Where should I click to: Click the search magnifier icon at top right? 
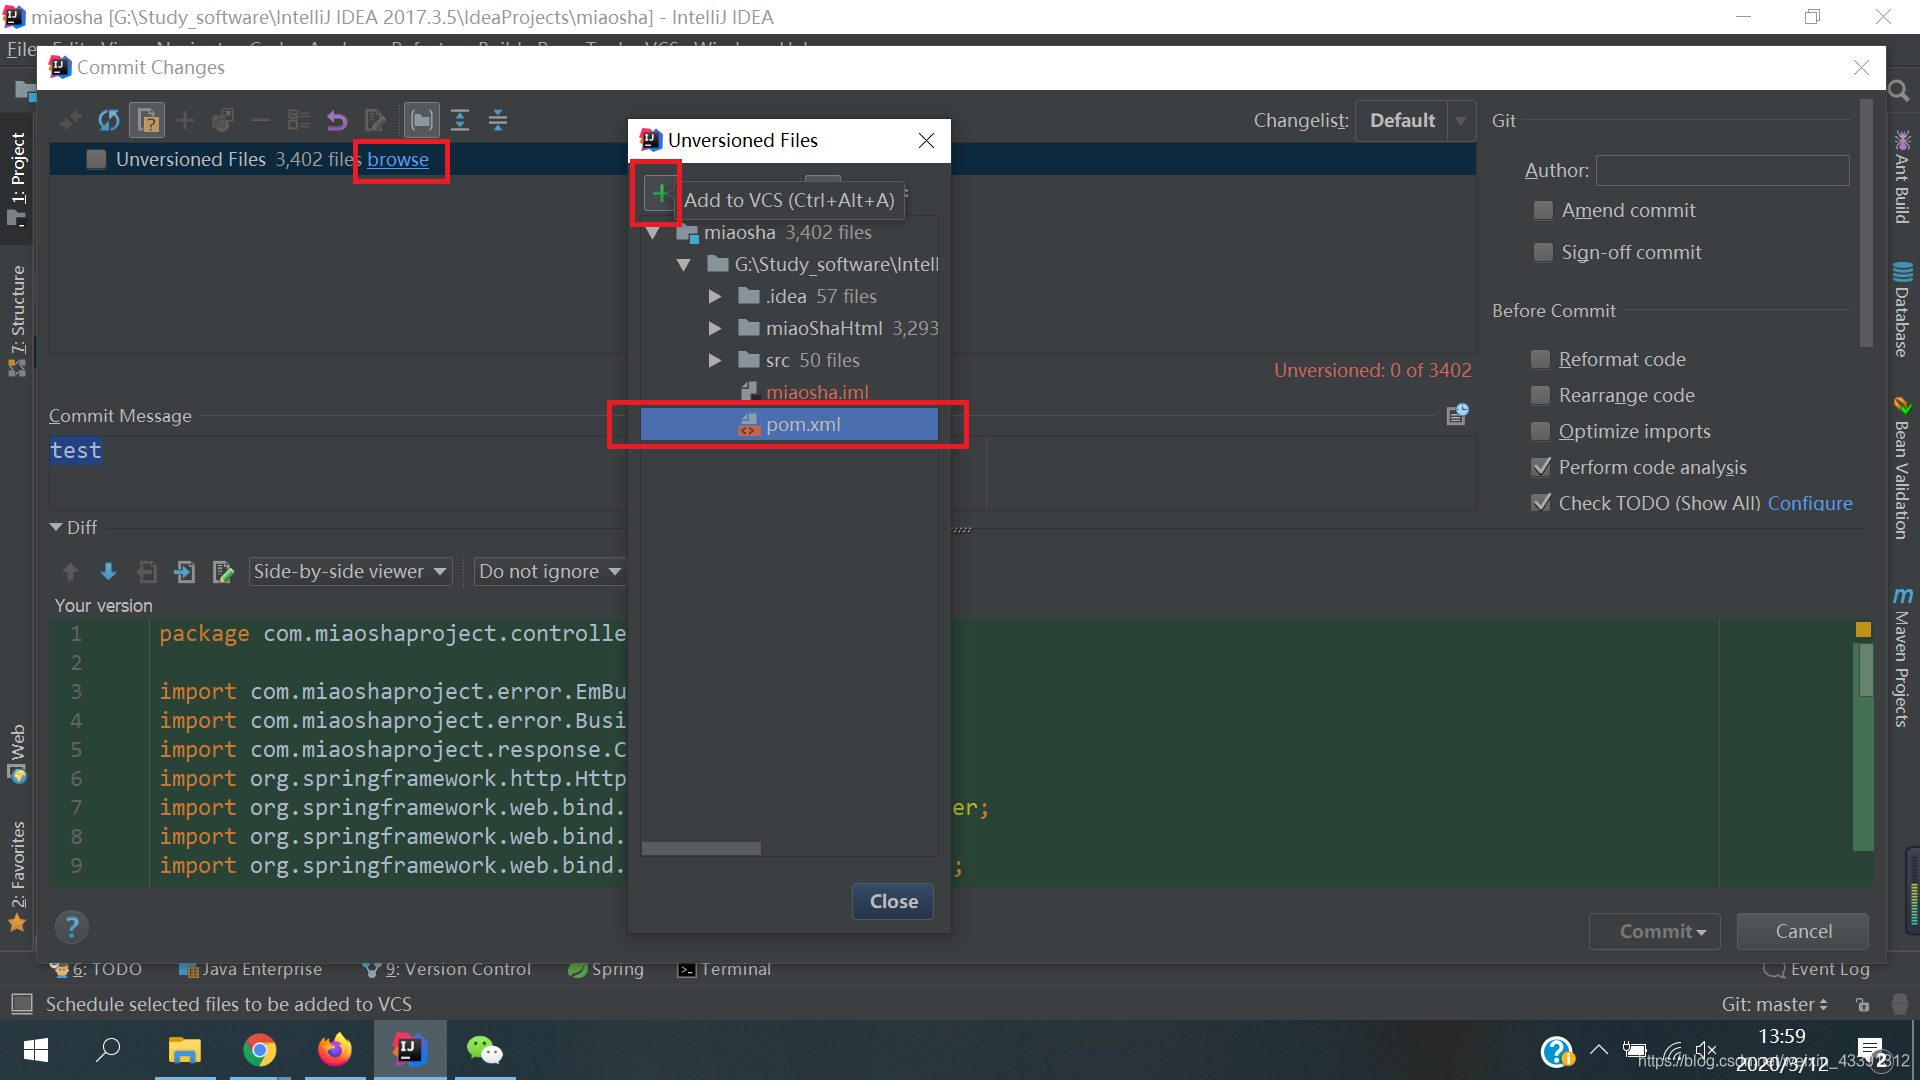tap(1898, 92)
